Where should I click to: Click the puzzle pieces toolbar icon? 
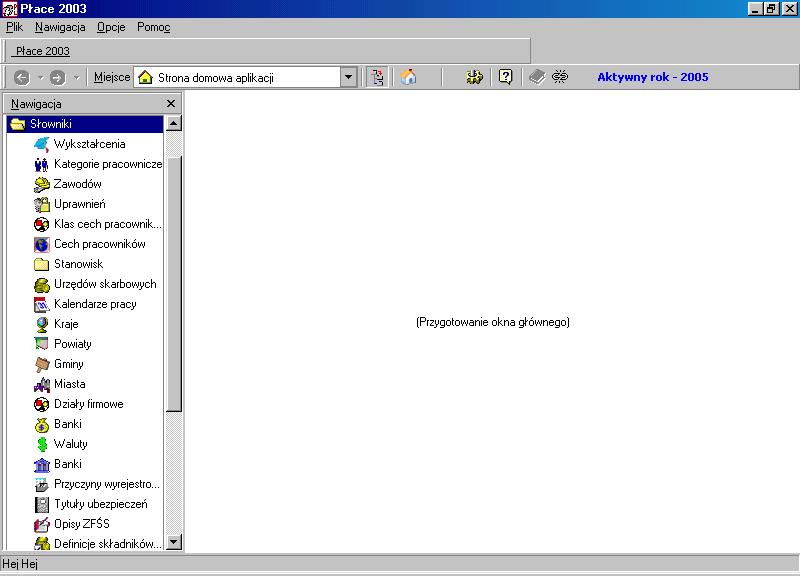[474, 77]
